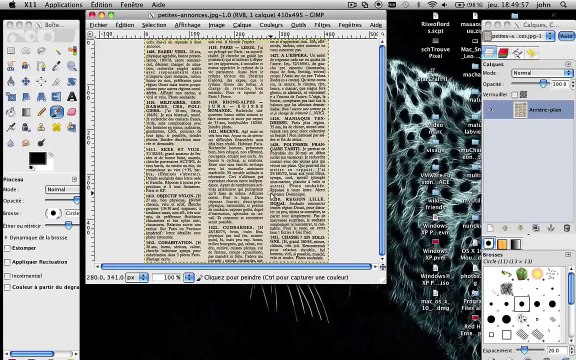
Task: Select the Flip tool
Action: pyautogui.click(x=57, y=97)
